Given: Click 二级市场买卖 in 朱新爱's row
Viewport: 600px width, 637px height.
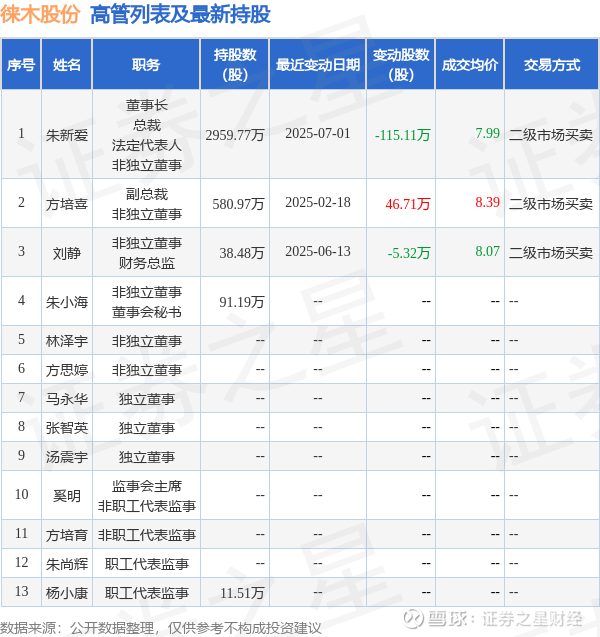Looking at the screenshot, I should click(551, 135).
